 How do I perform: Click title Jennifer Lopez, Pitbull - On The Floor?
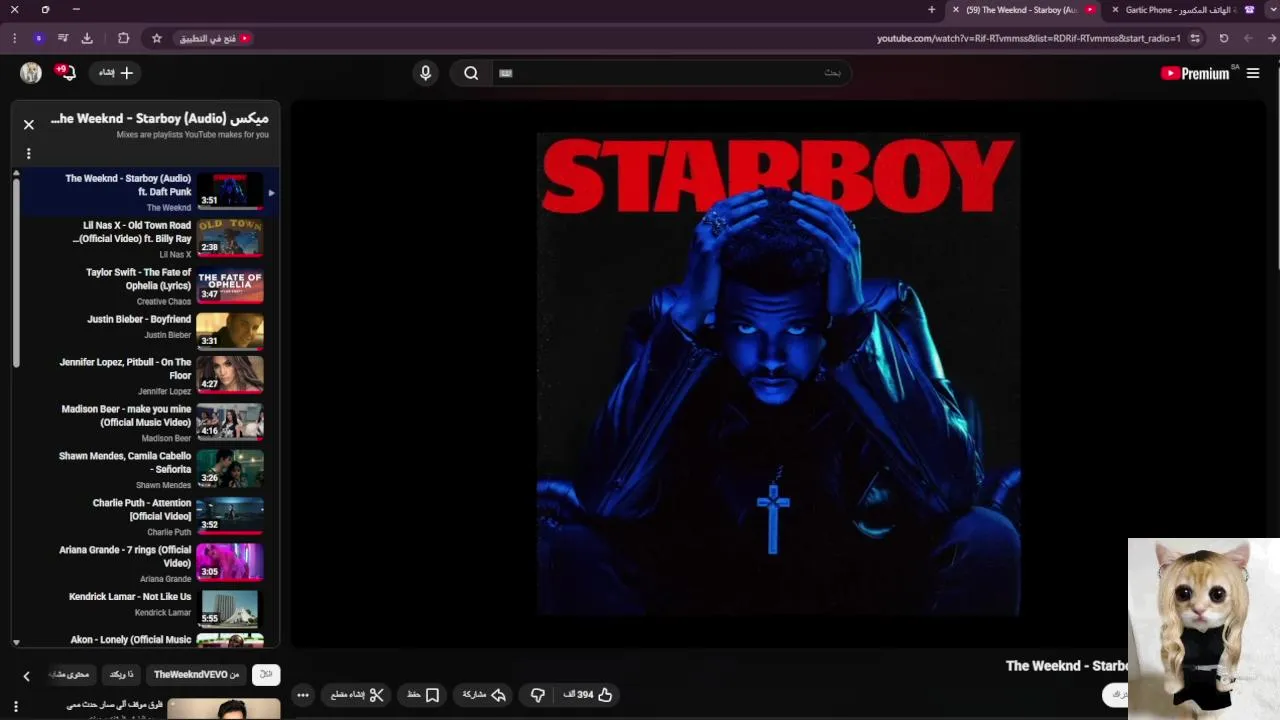(x=125, y=369)
